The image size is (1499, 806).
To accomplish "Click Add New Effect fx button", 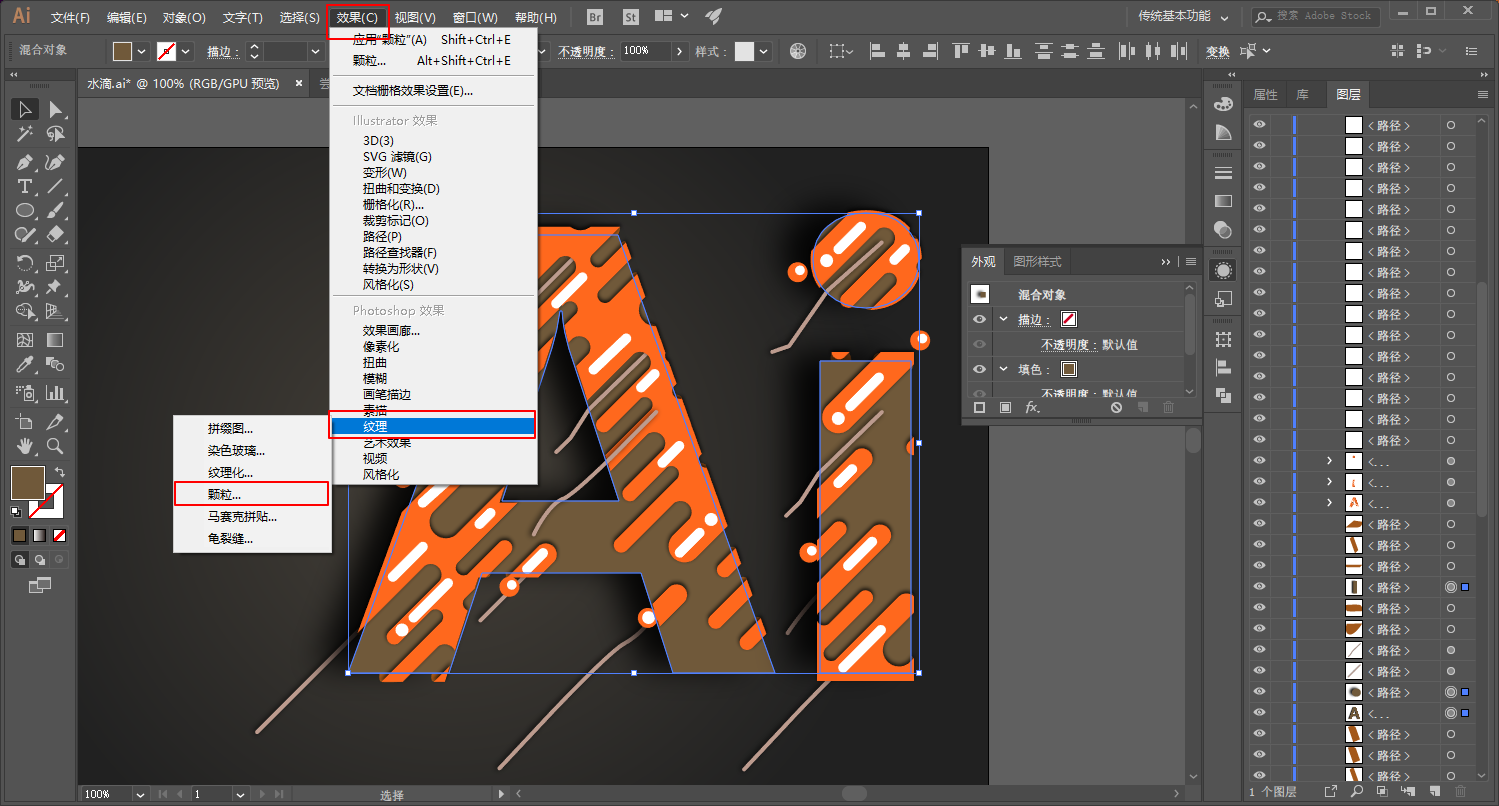I will coord(1033,408).
